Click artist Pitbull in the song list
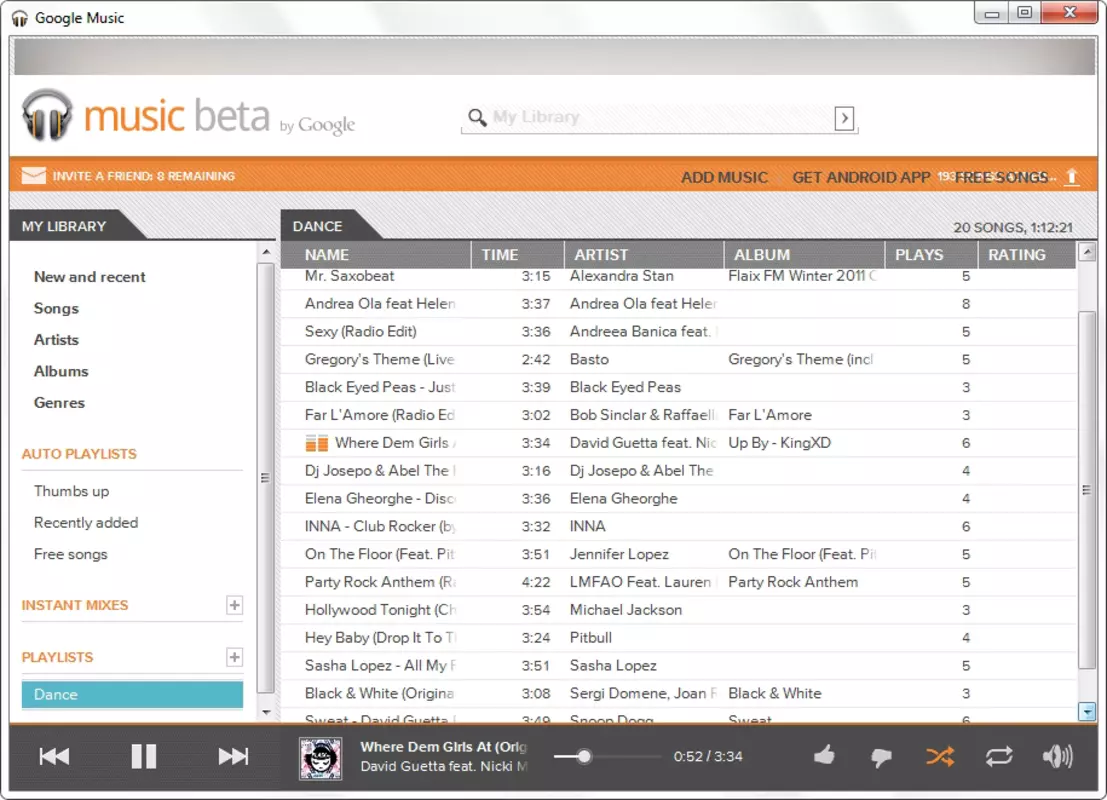The image size is (1107, 800). point(590,638)
